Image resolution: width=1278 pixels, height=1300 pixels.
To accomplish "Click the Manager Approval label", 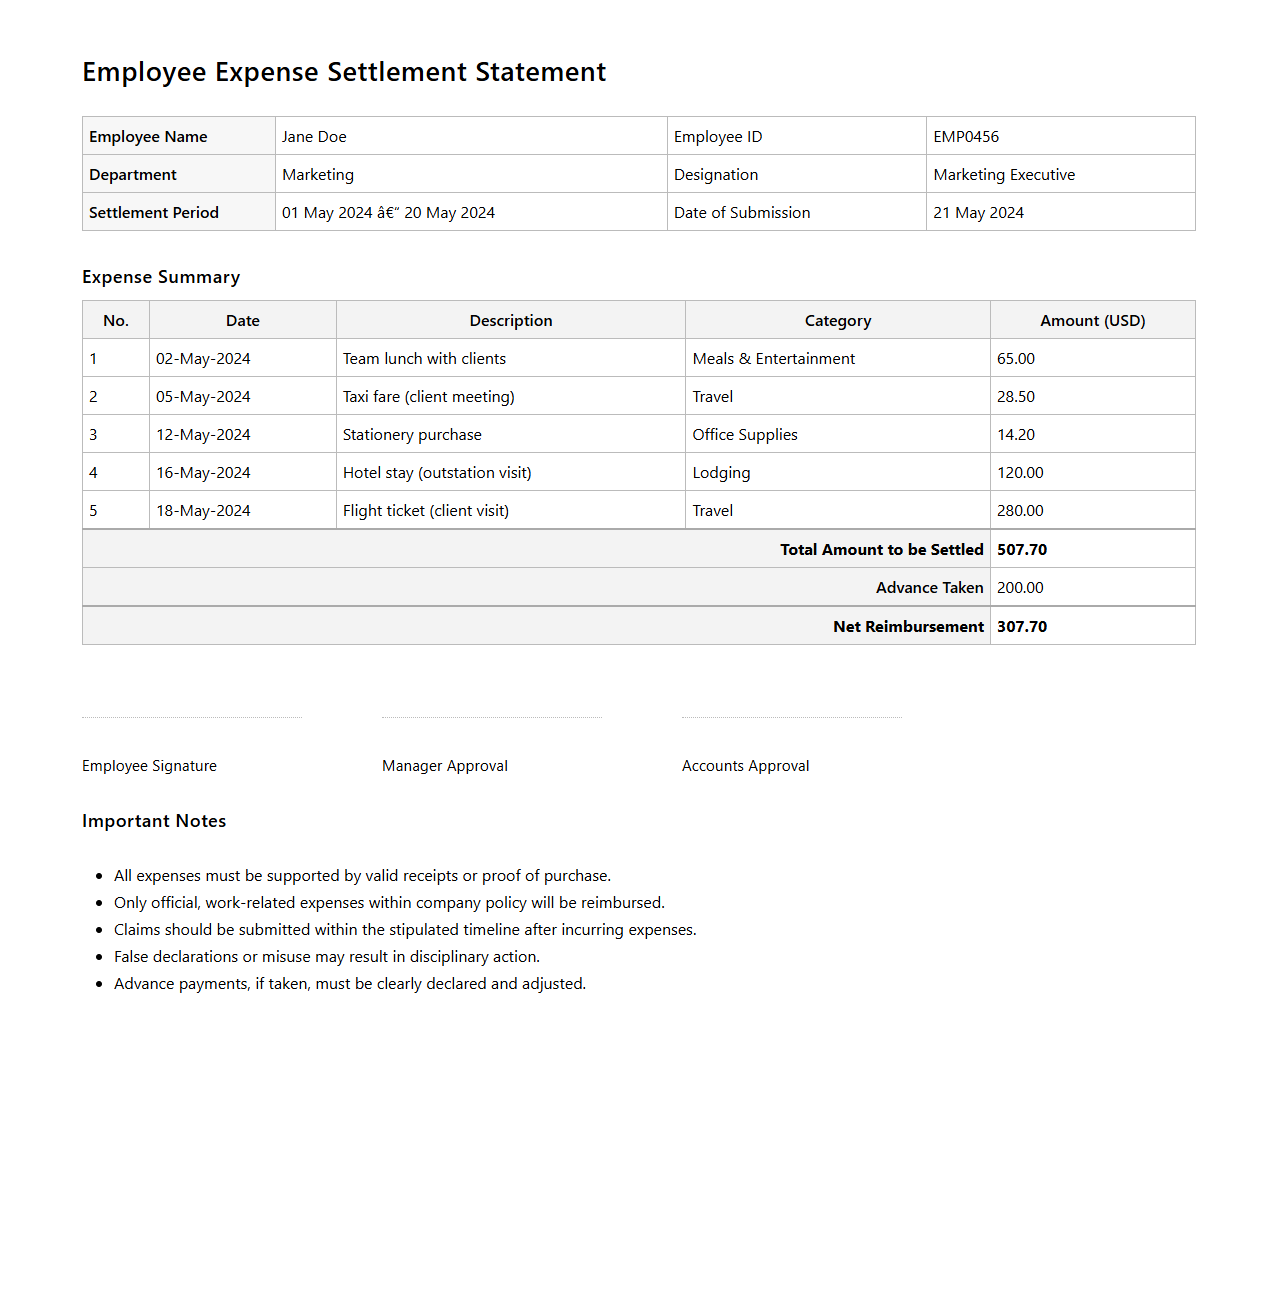I will click(x=445, y=766).
